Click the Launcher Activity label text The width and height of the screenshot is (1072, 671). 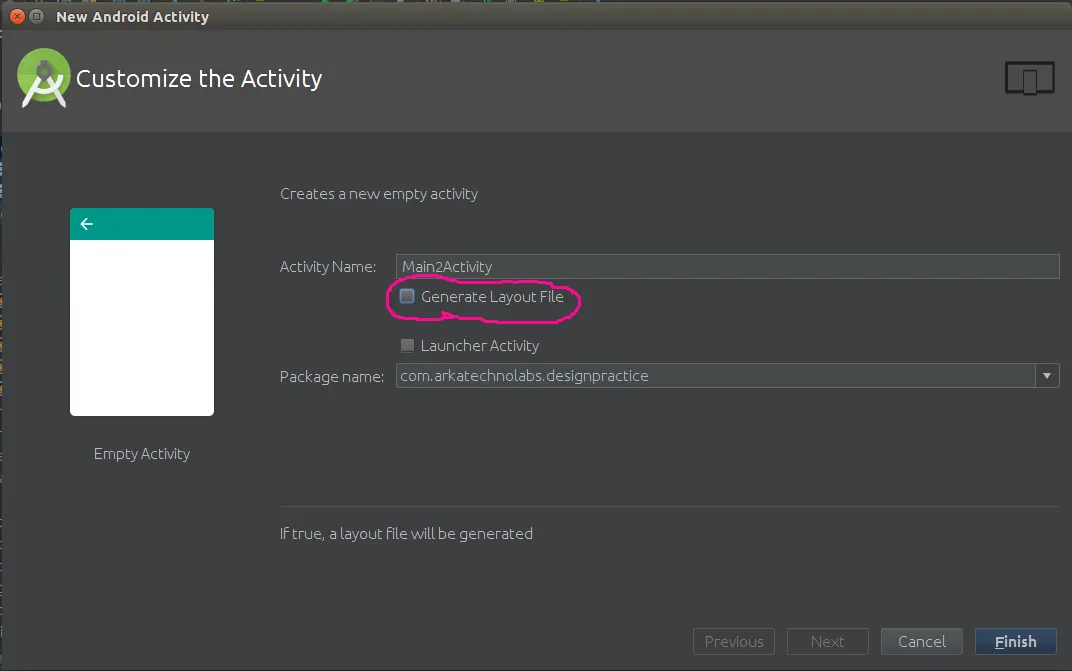tap(480, 346)
